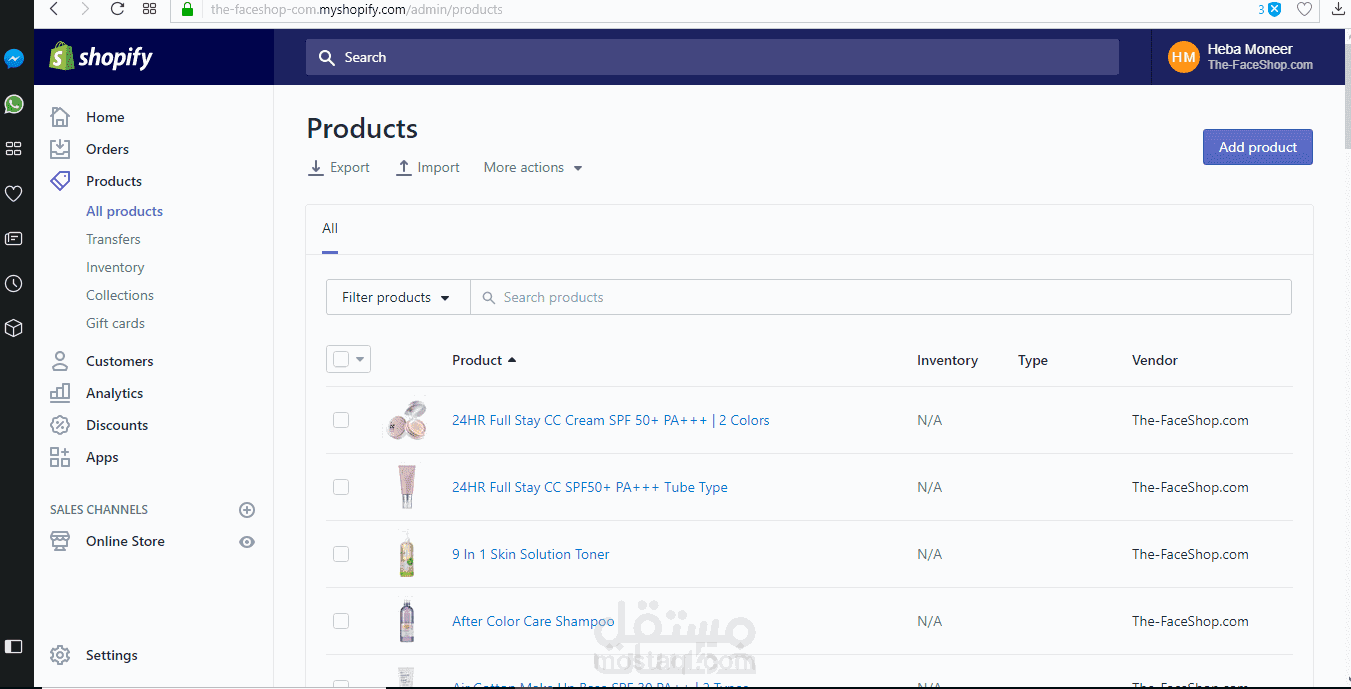This screenshot has height=689, width=1351.
Task: Click the CC Cream product thumbnail
Action: click(x=405, y=420)
